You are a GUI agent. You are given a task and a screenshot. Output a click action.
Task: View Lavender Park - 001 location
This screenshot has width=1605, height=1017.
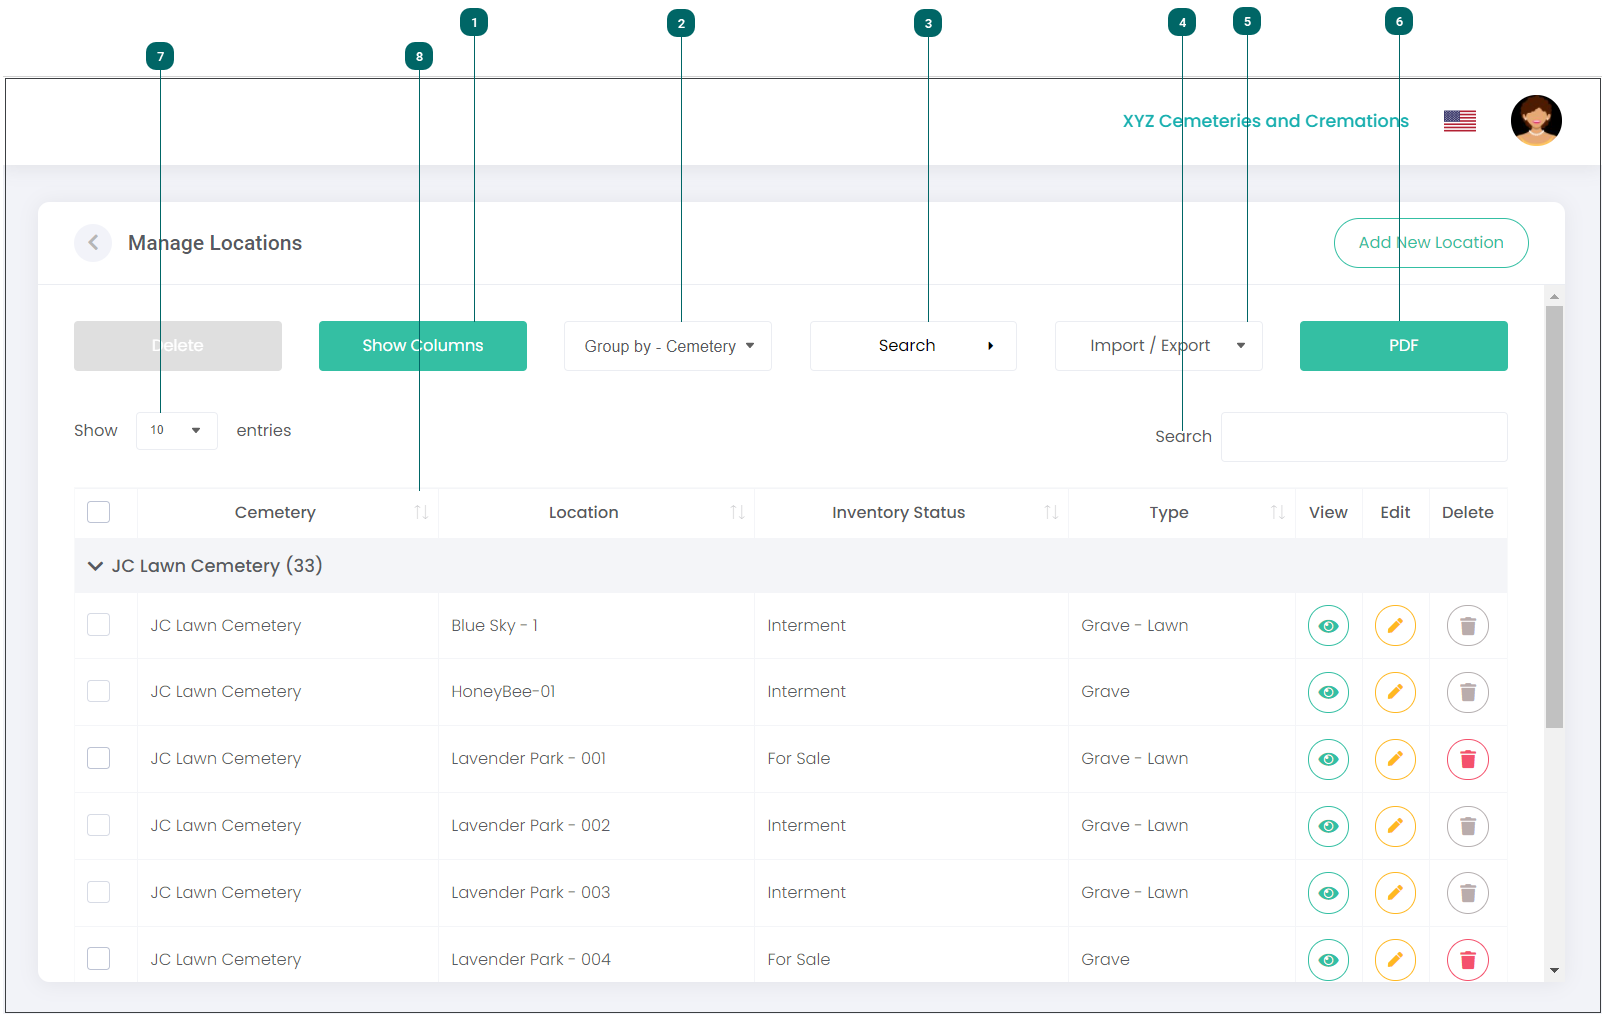click(x=1328, y=759)
